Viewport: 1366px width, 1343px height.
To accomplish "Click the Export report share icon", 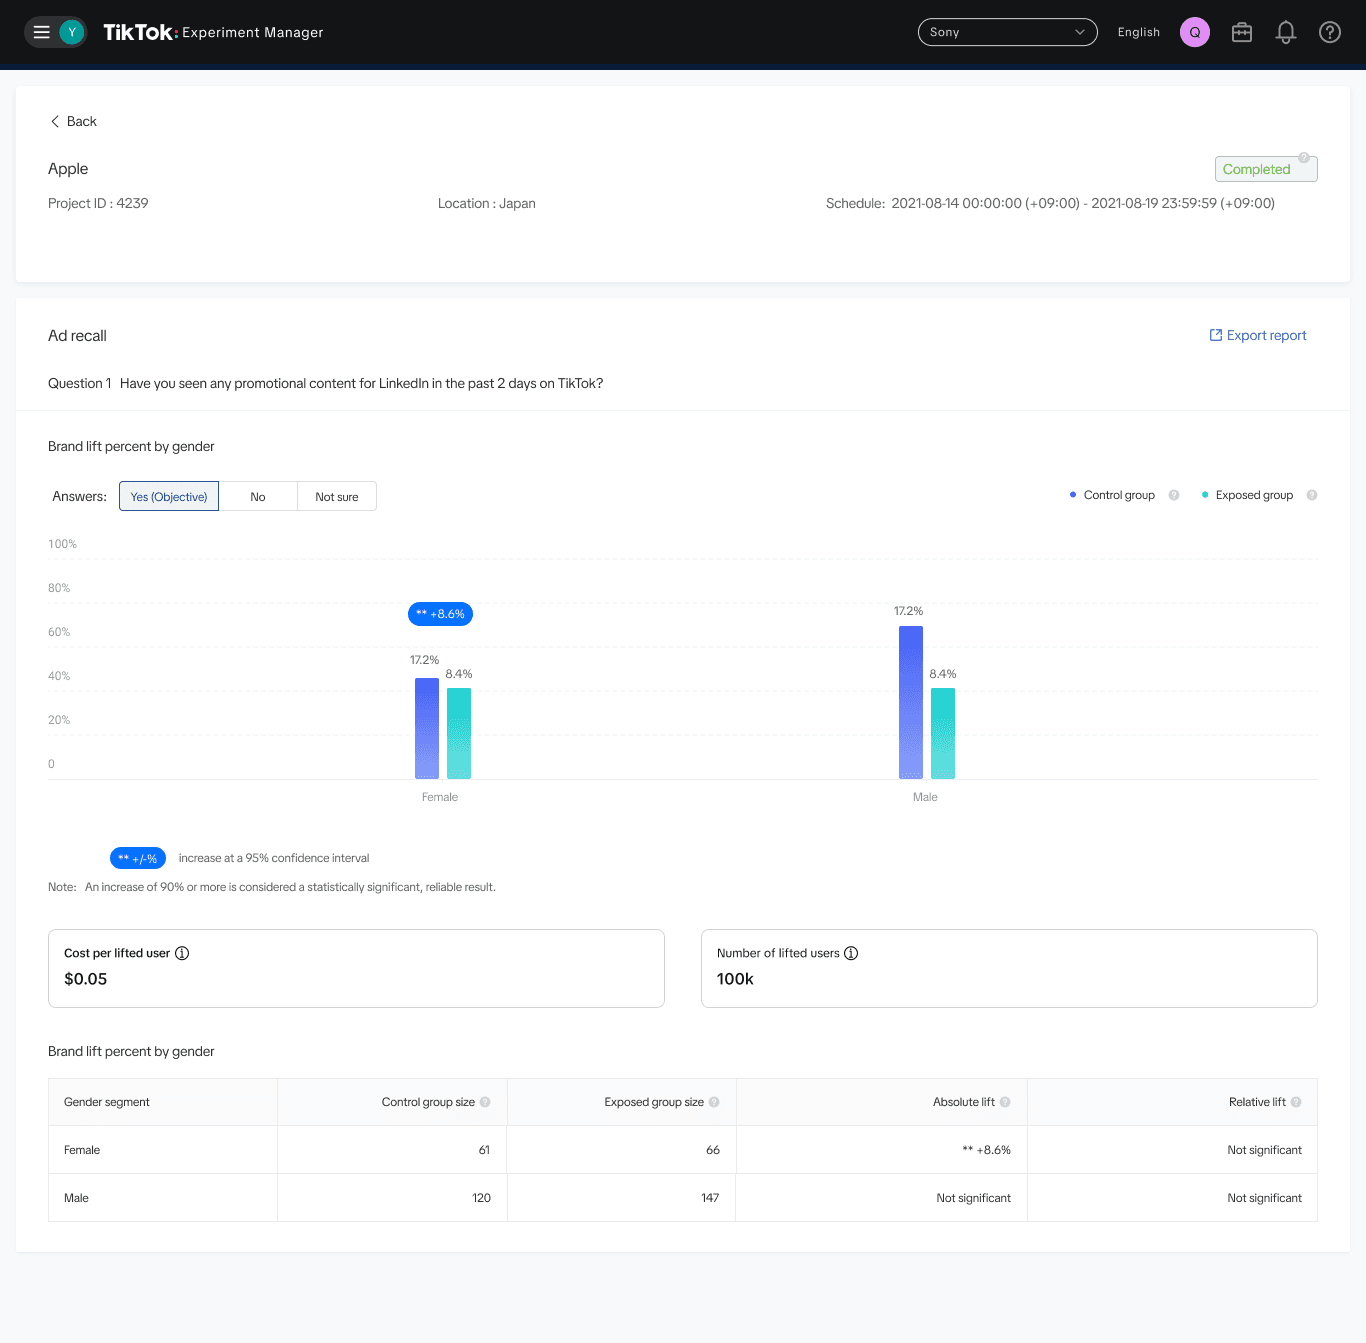I will pos(1216,335).
